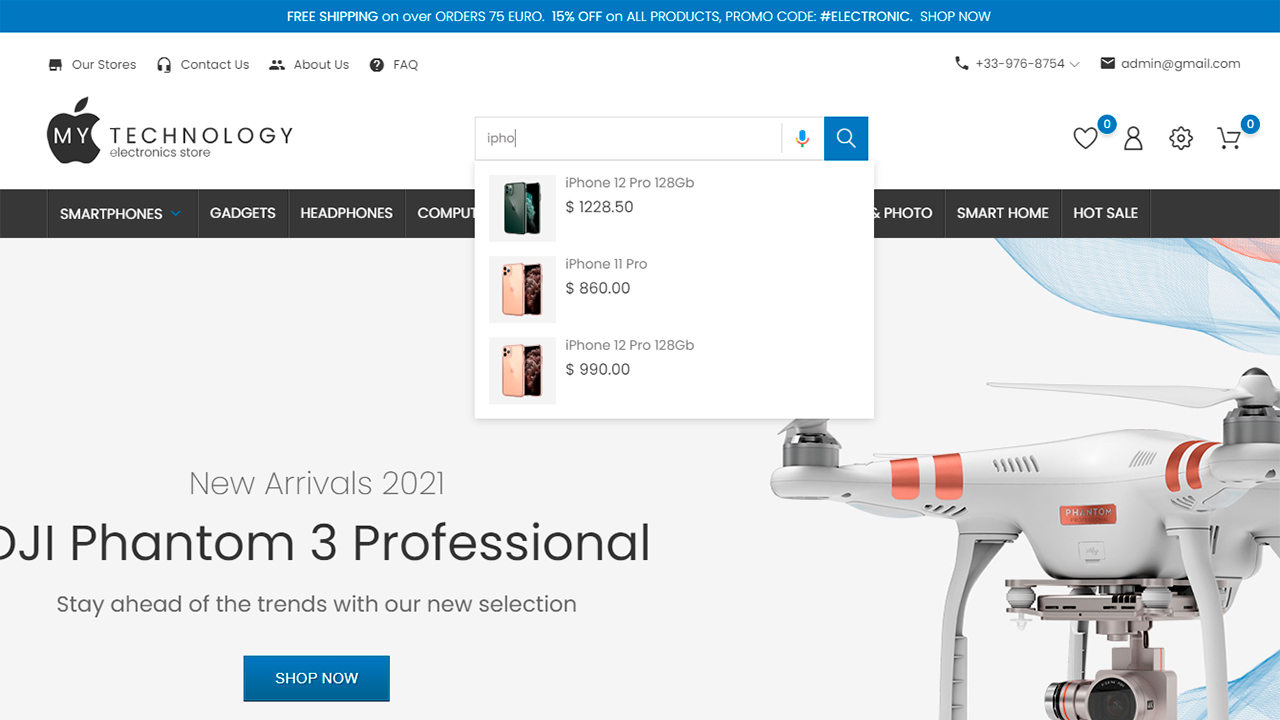1280x720 pixels.
Task: Click the SHOP NOW link in the promo bar
Action: point(955,16)
